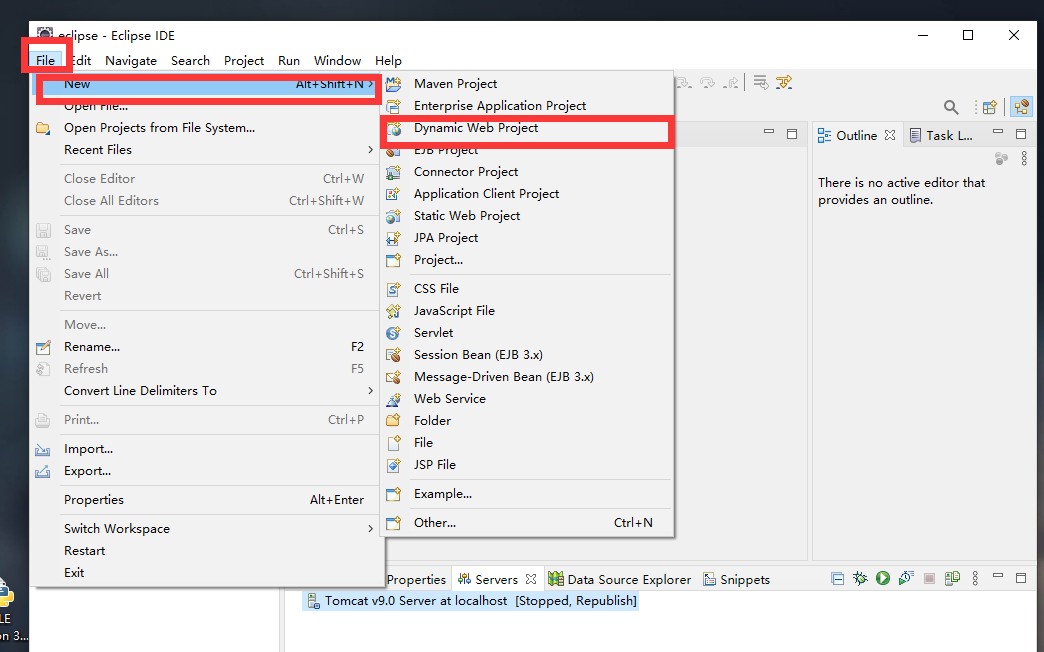
Task: Click the toolbar search magnifier icon
Action: [951, 107]
